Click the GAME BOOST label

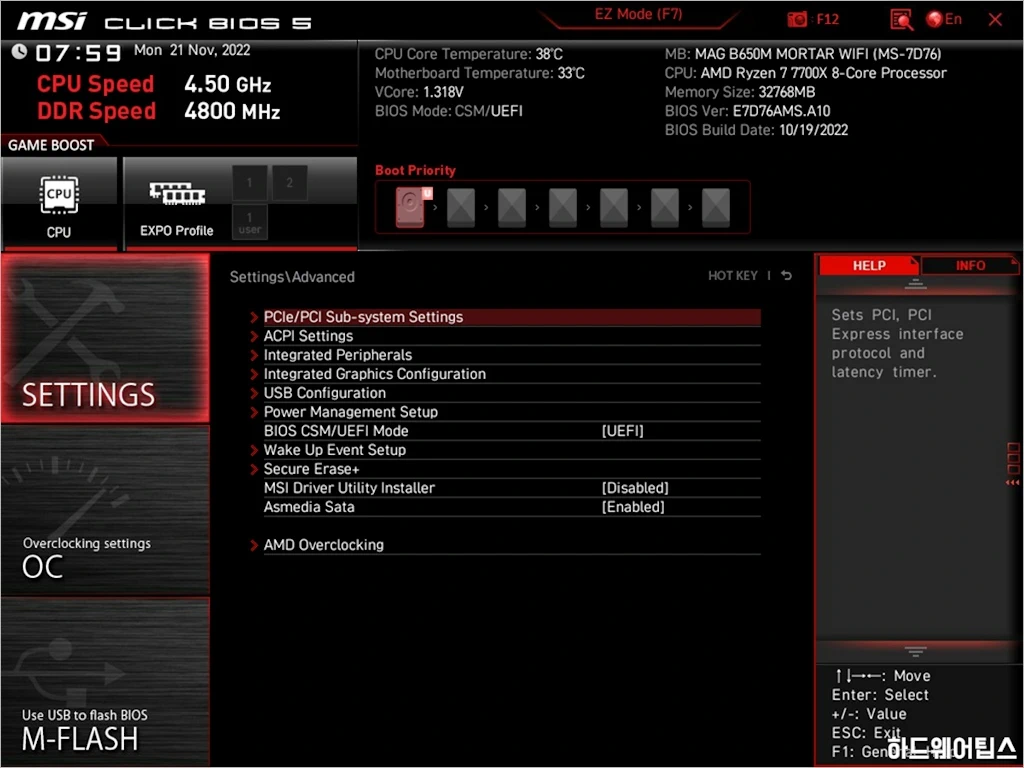51,145
